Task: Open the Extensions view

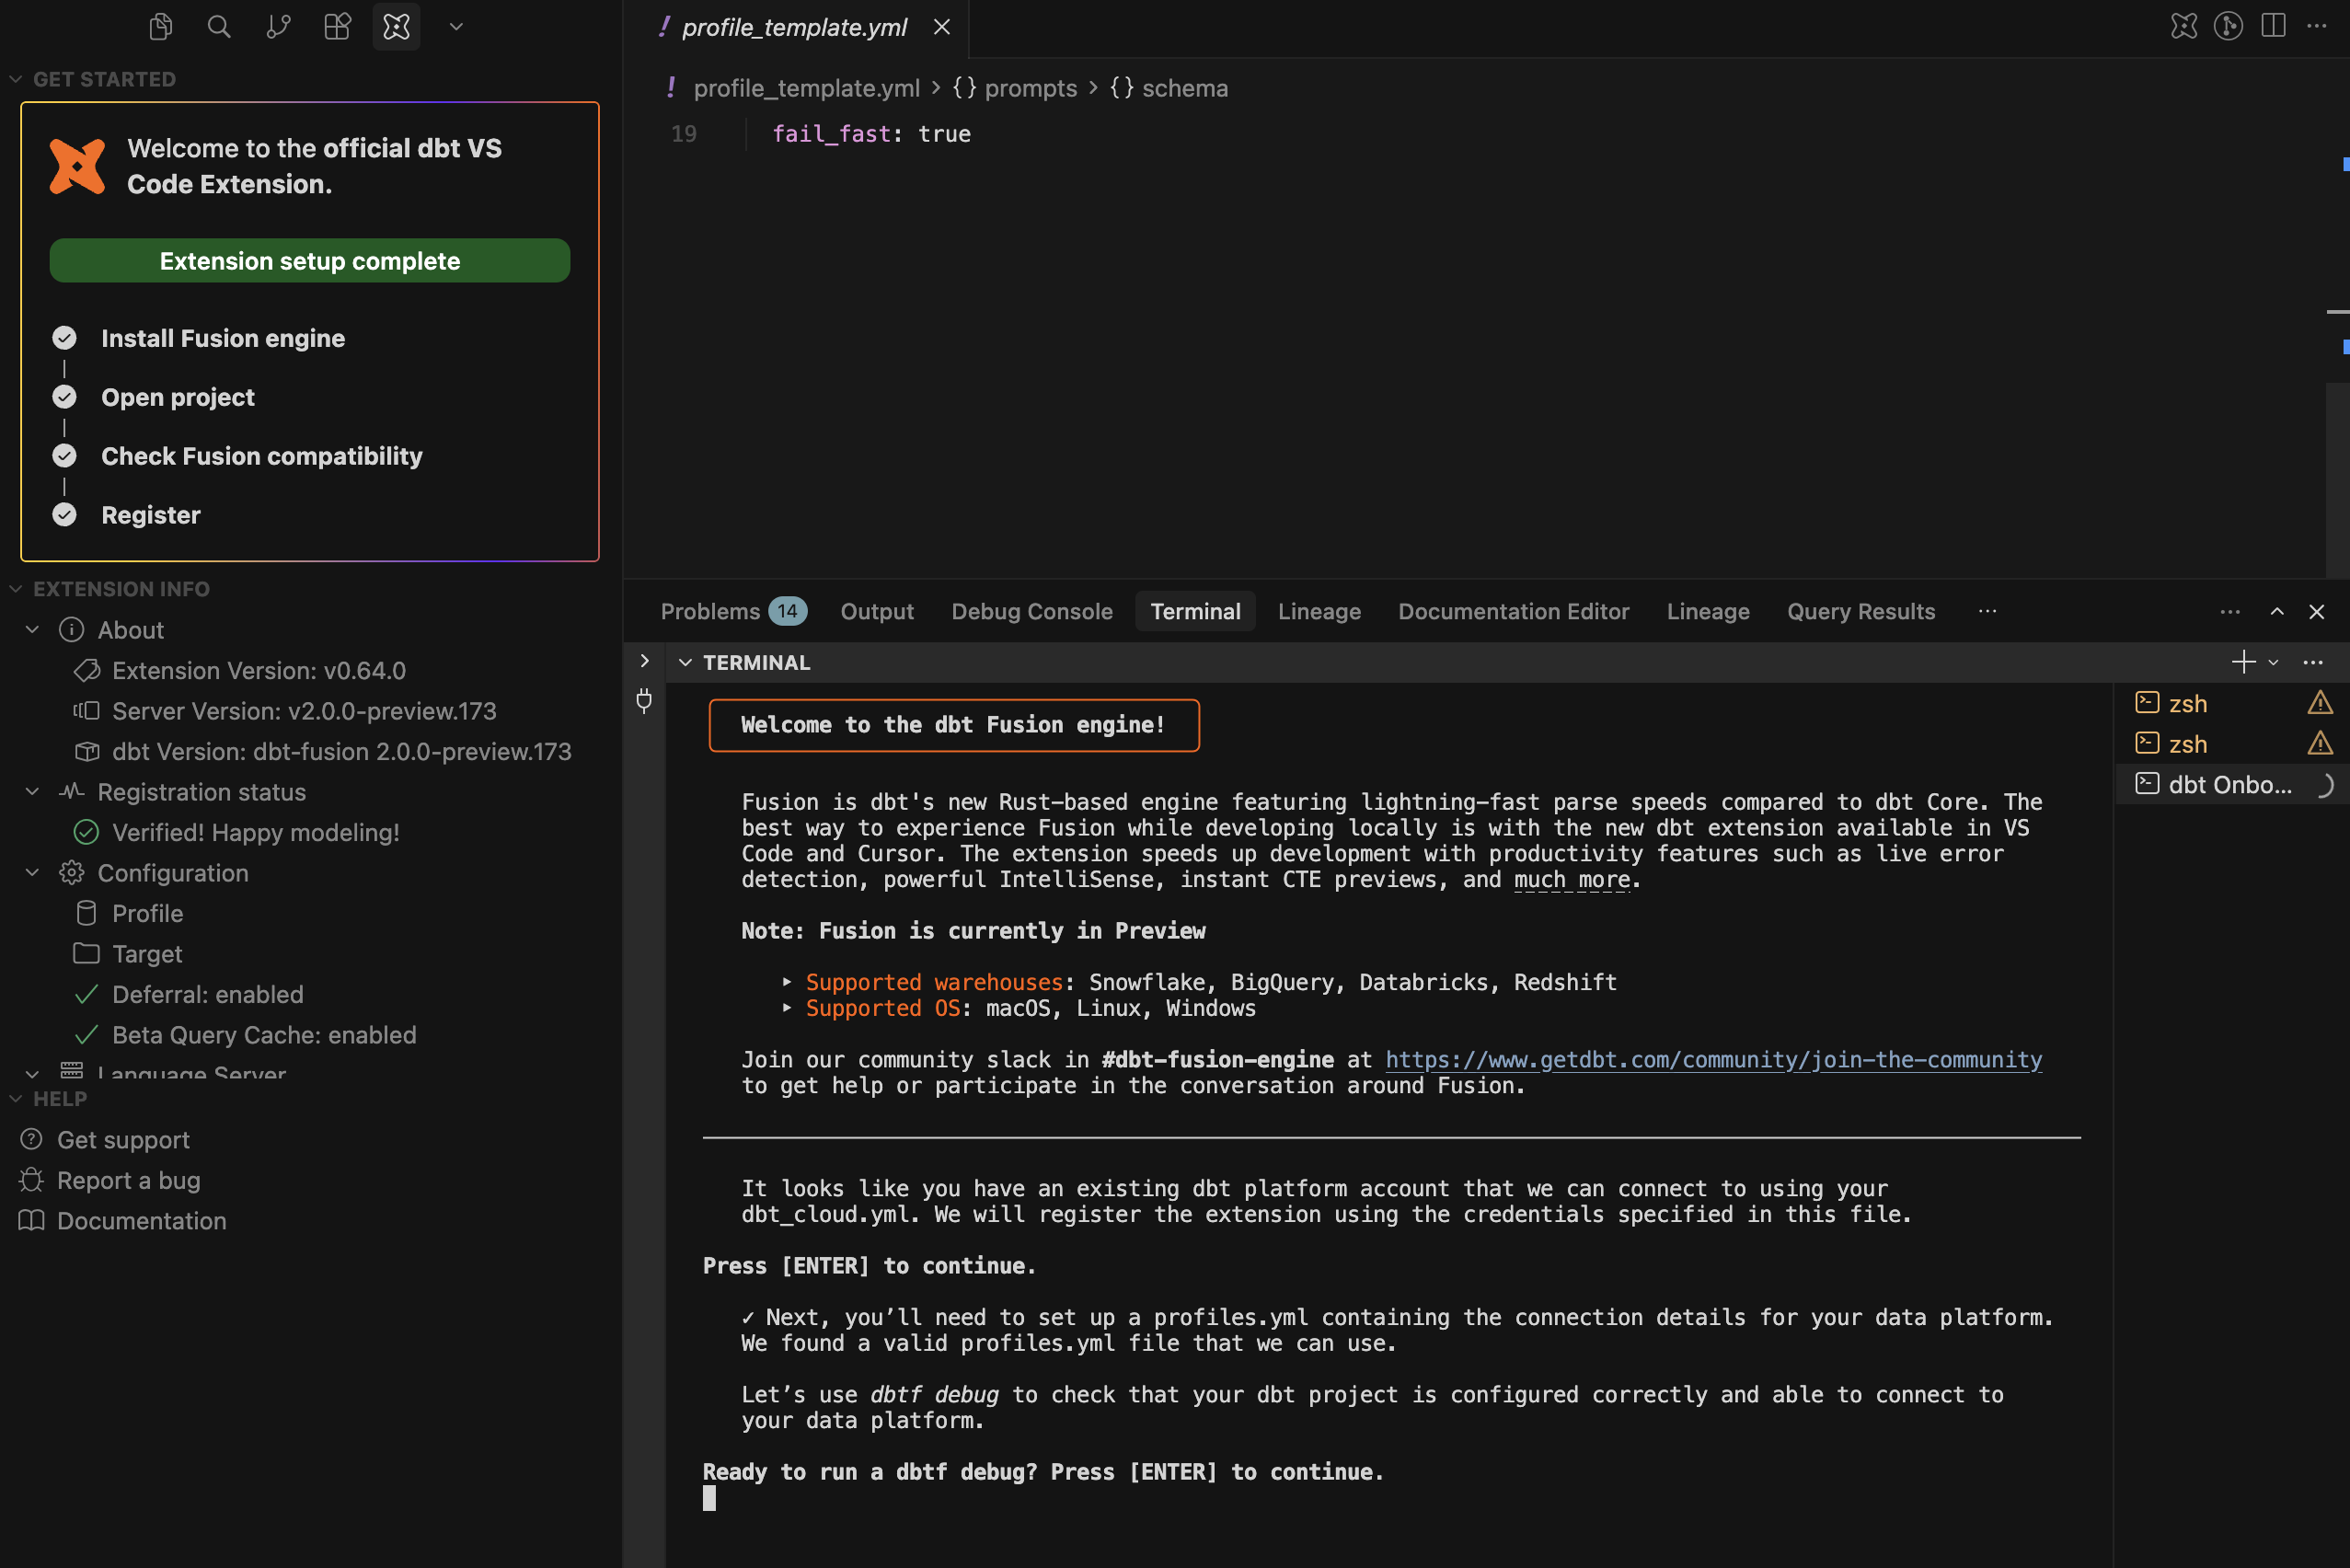Action: tap(338, 27)
